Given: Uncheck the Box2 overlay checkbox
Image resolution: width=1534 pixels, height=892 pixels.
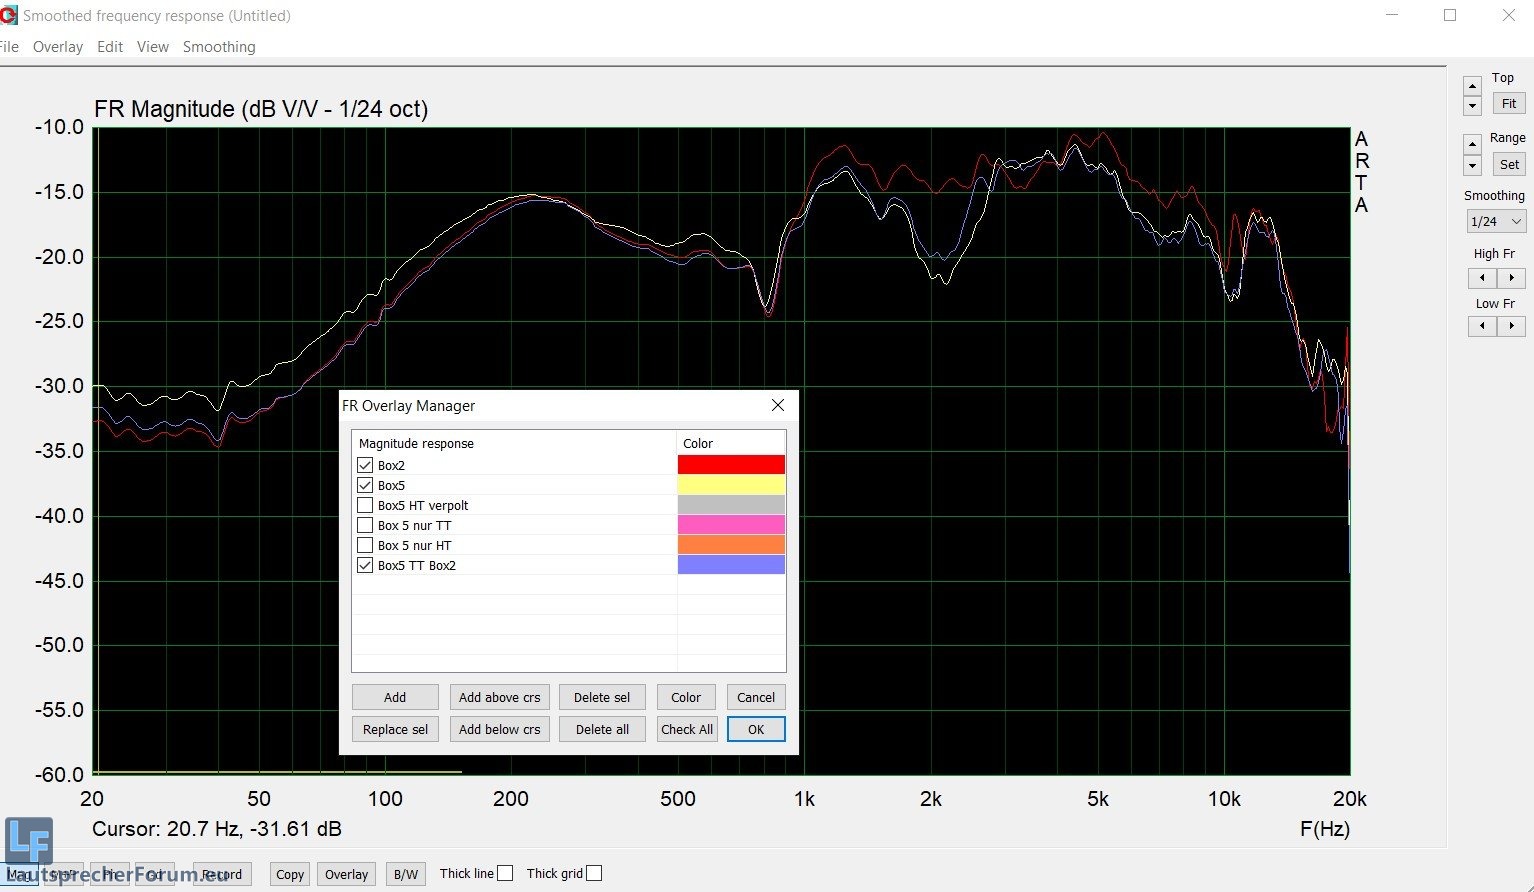Looking at the screenshot, I should (365, 465).
